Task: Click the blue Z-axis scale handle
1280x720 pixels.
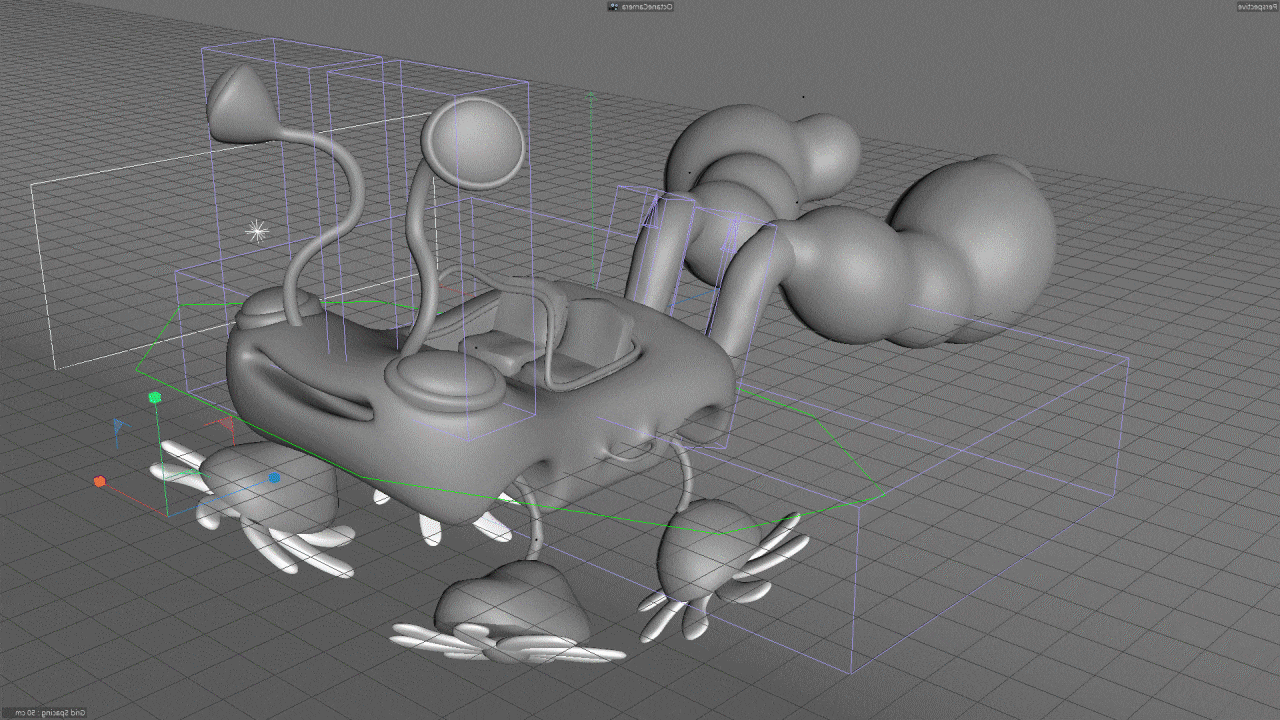Action: tap(273, 478)
